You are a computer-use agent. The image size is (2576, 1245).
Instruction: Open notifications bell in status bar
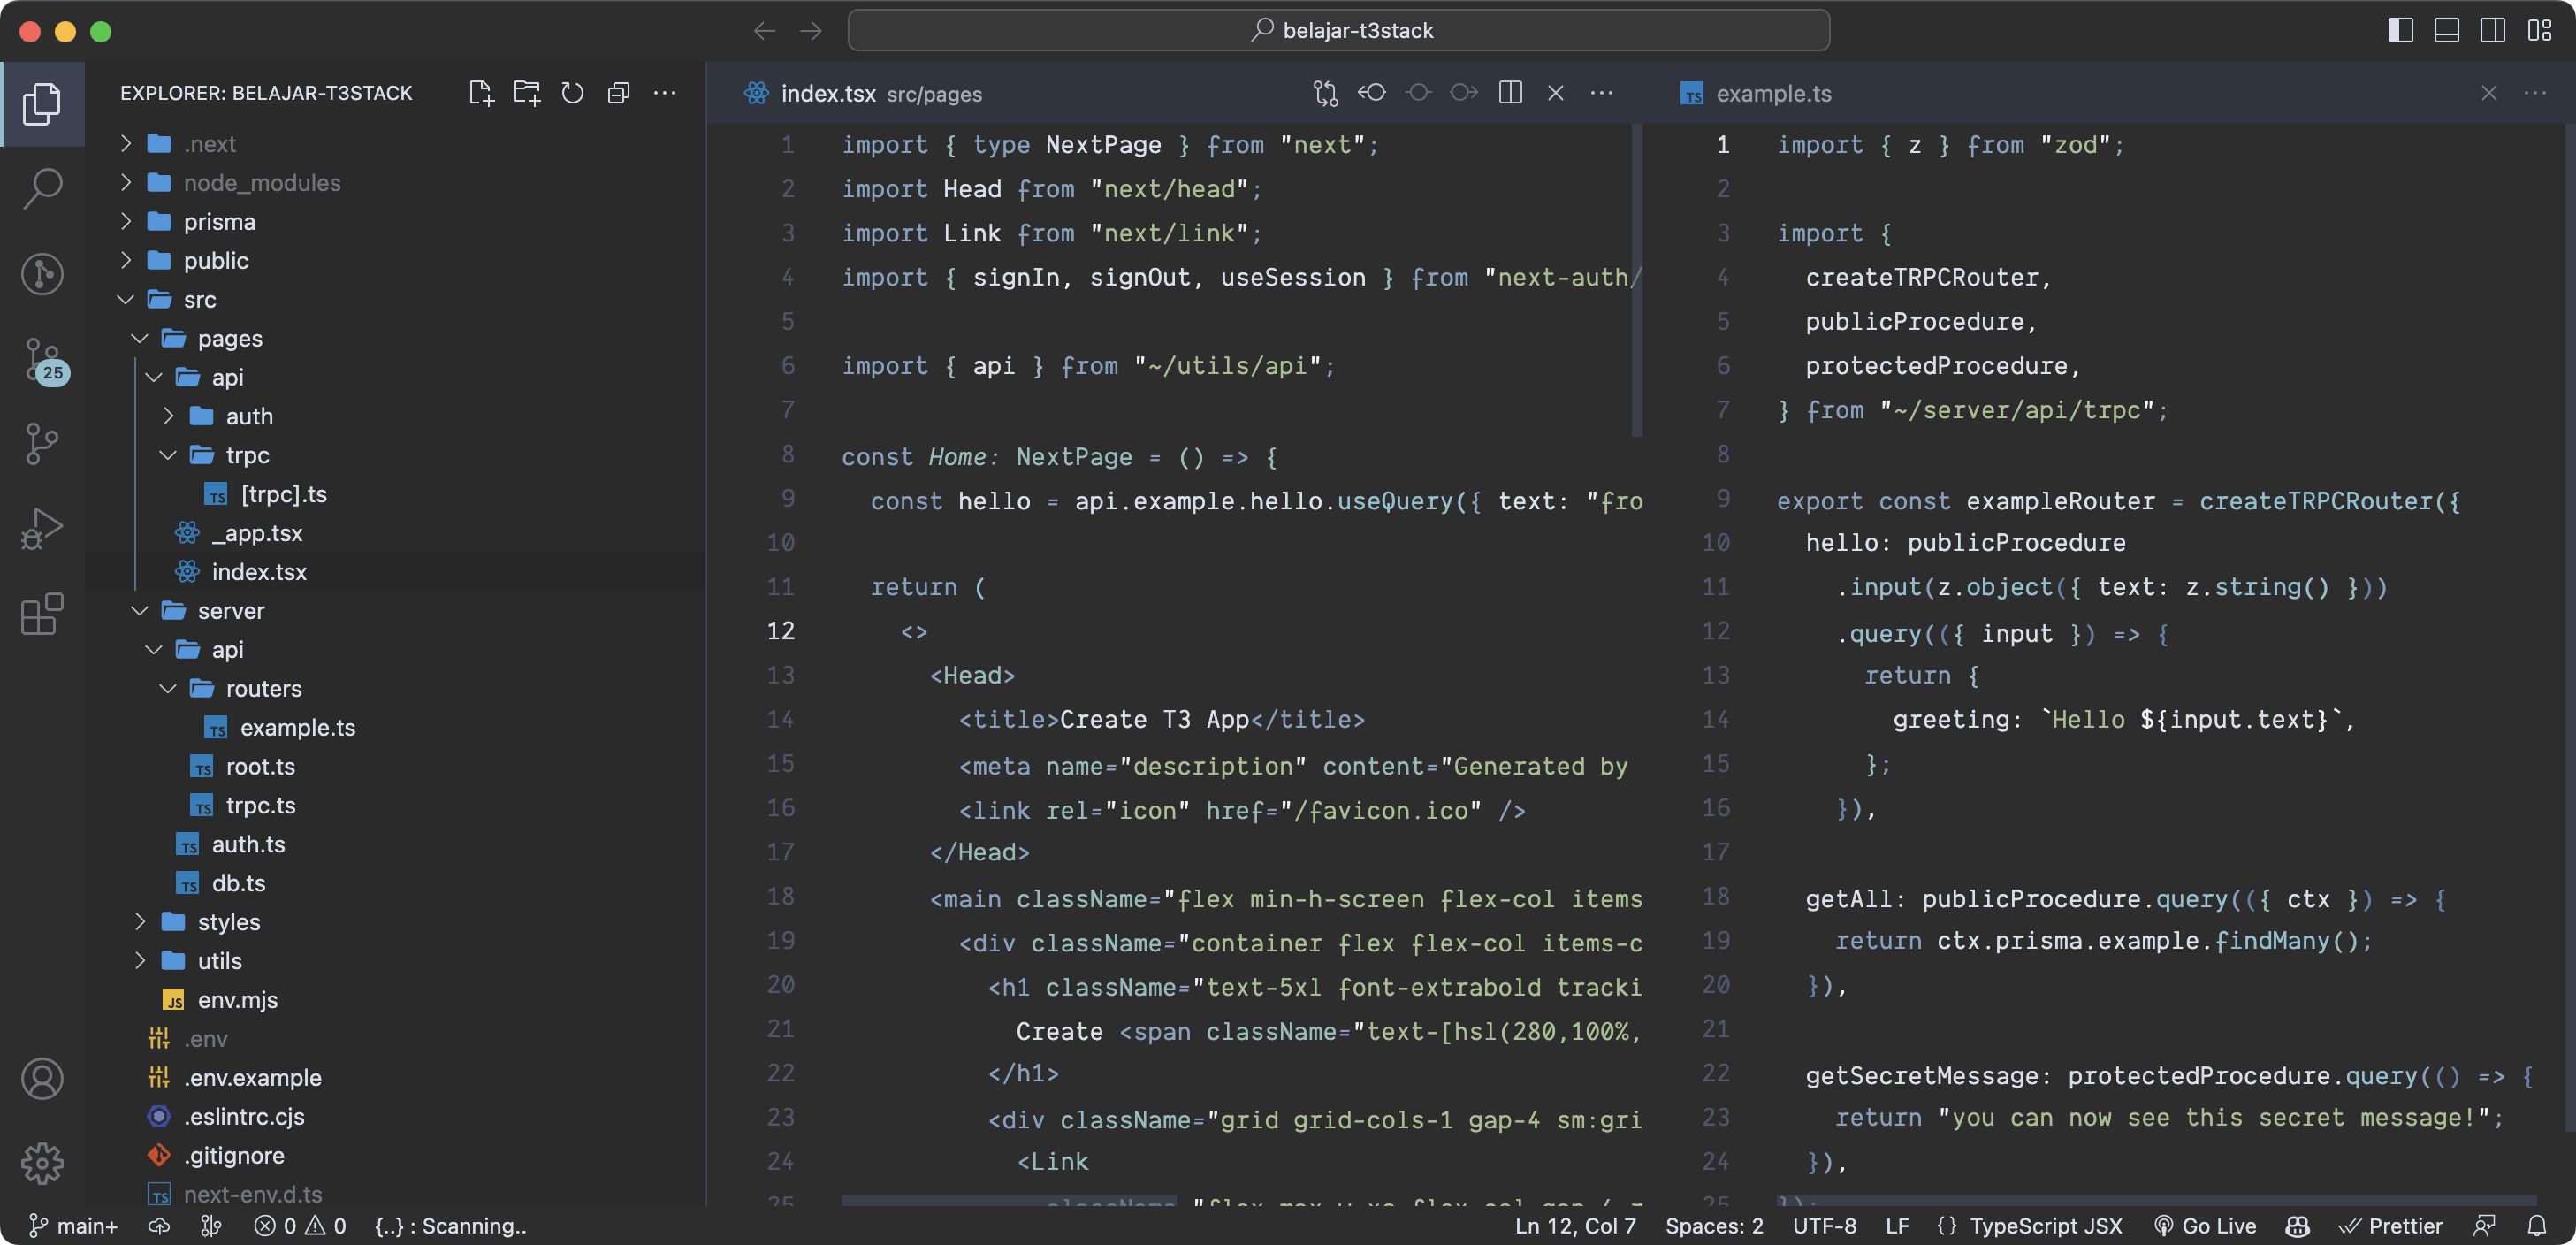pyautogui.click(x=2537, y=1225)
